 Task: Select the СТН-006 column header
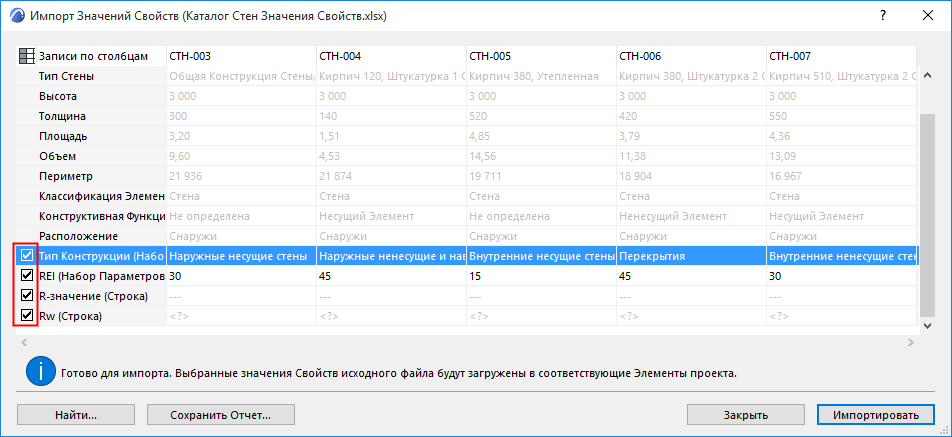pyautogui.click(x=691, y=56)
